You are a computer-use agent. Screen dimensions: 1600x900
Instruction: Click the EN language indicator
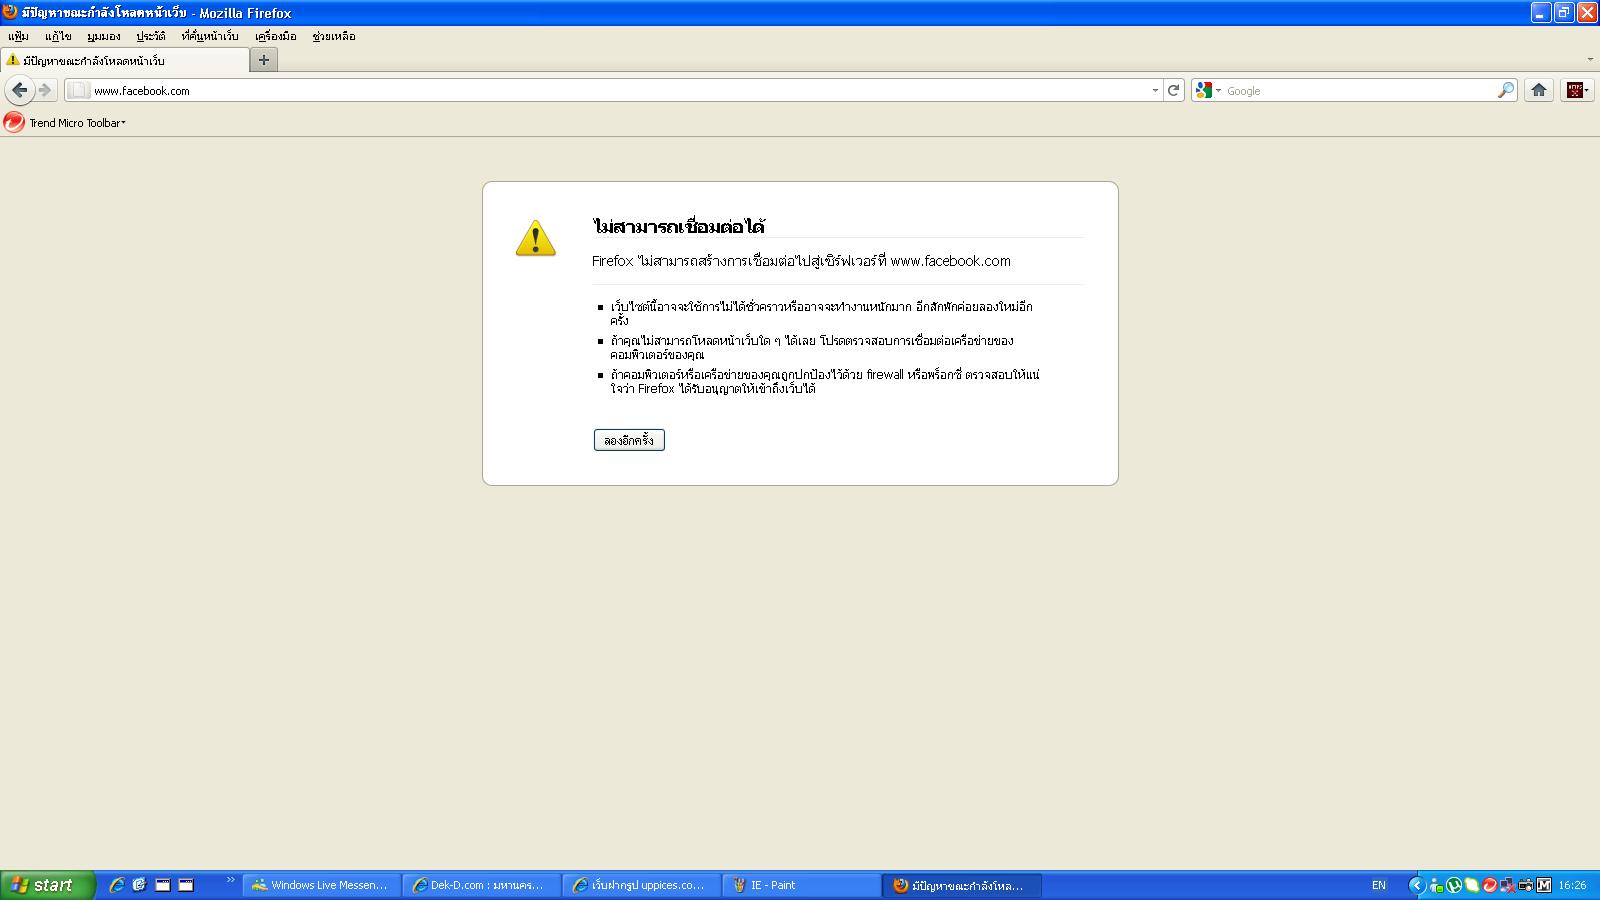pos(1379,885)
